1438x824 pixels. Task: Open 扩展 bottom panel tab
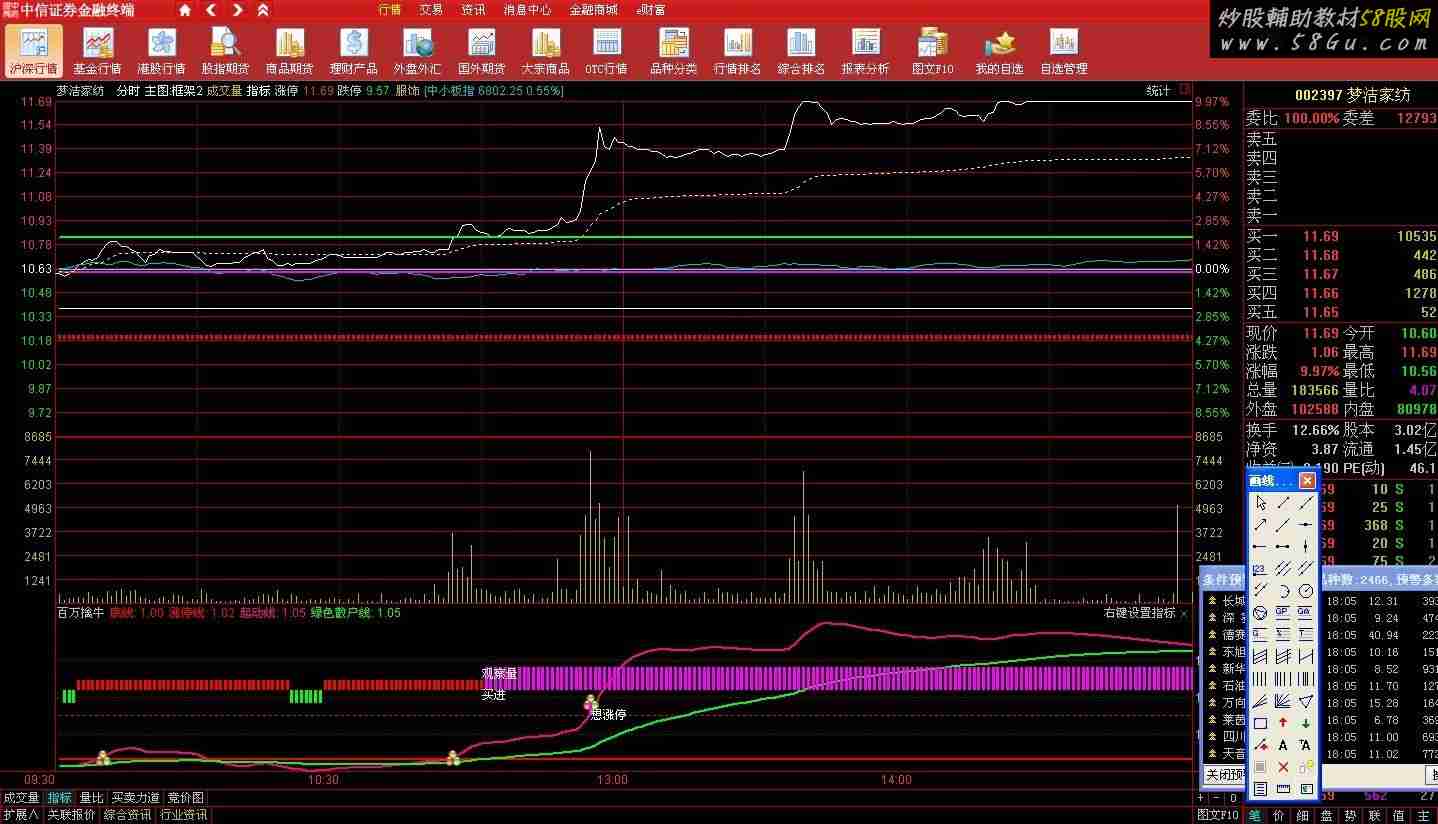[x=20, y=815]
